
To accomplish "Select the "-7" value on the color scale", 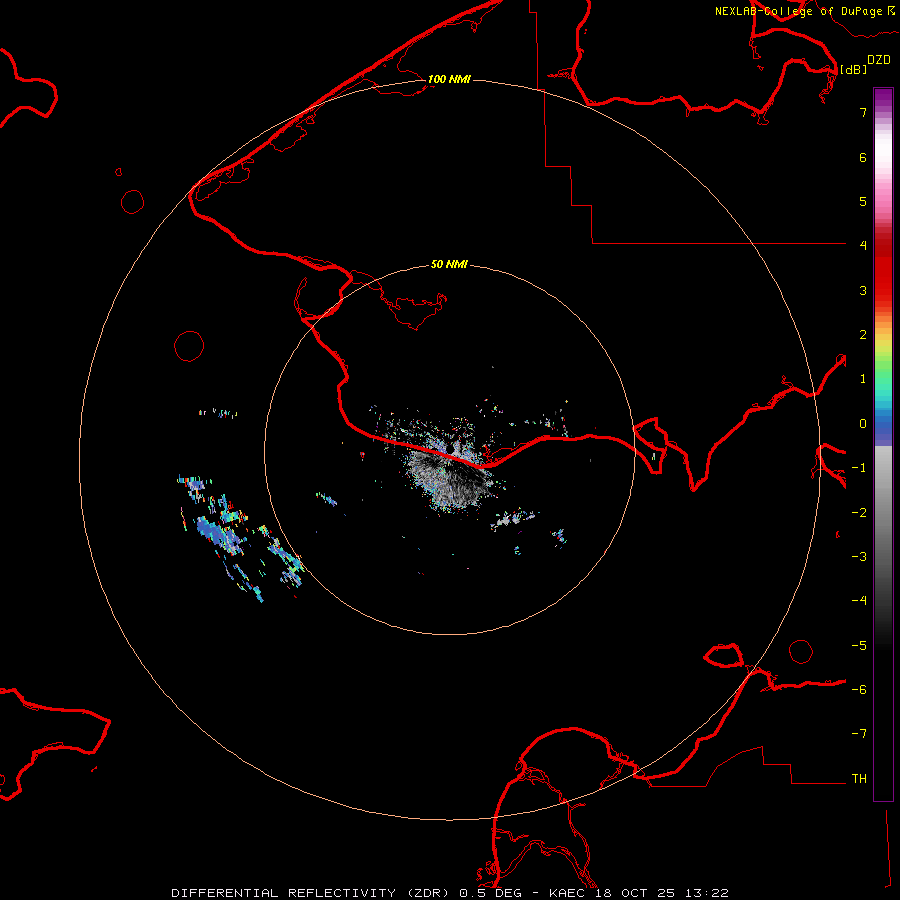I will (x=859, y=734).
